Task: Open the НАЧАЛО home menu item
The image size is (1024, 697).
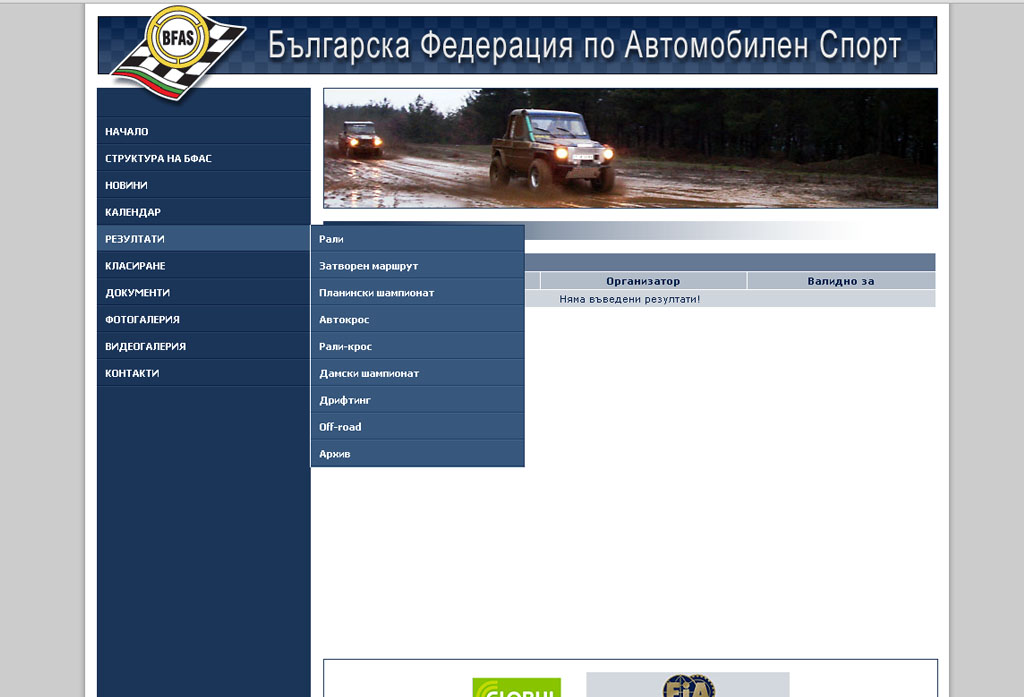Action: (127, 132)
